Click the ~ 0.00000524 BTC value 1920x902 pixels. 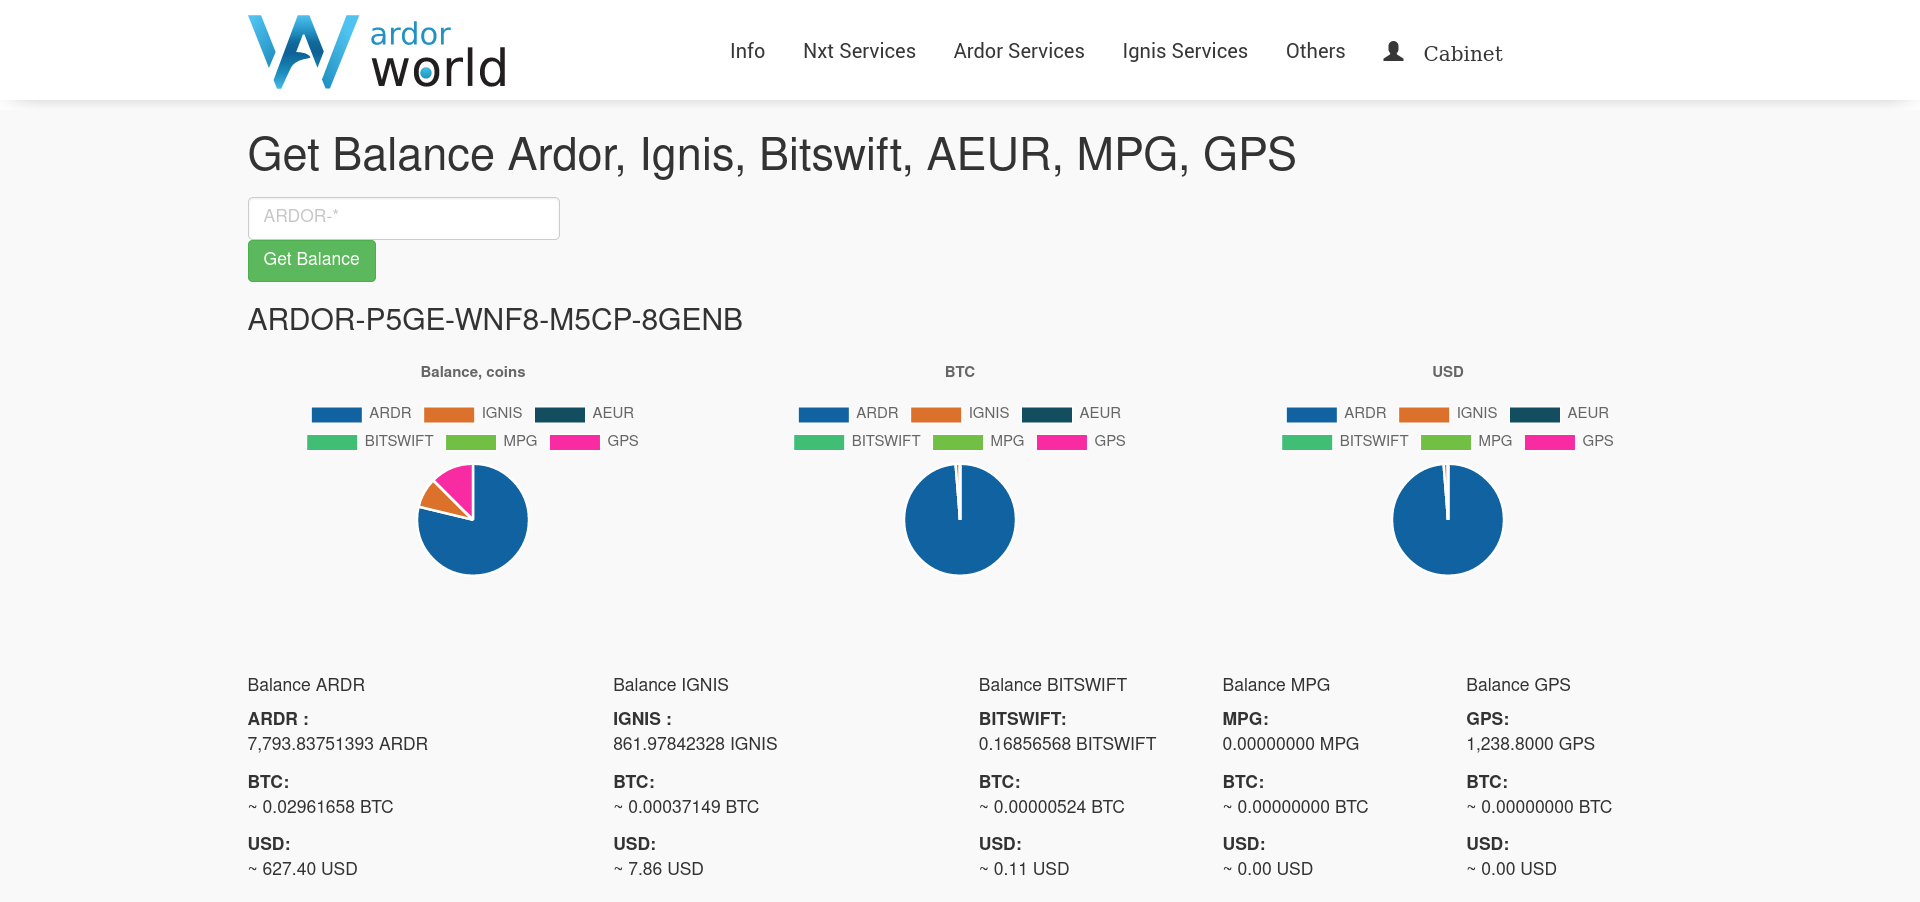pyautogui.click(x=1052, y=807)
